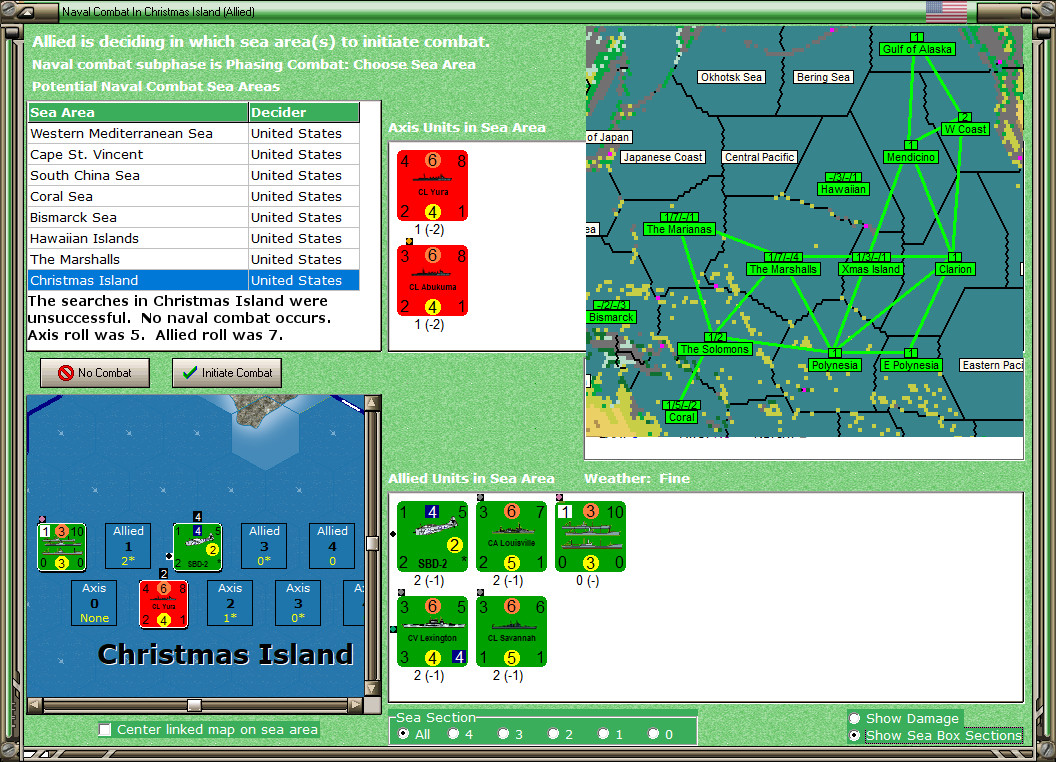The image size is (1056, 762).
Task: Click the Decider column header
Action: point(304,113)
